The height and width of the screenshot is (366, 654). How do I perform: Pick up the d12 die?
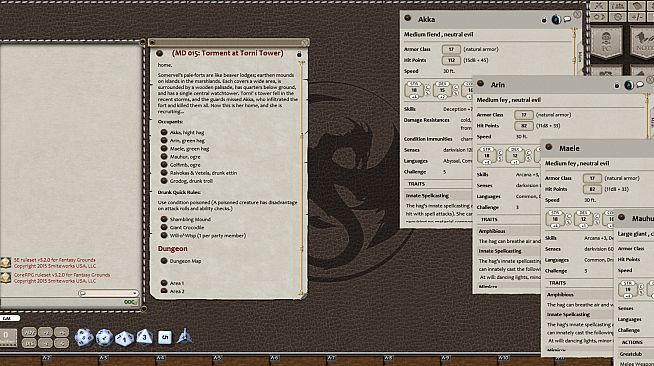pyautogui.click(x=104, y=338)
